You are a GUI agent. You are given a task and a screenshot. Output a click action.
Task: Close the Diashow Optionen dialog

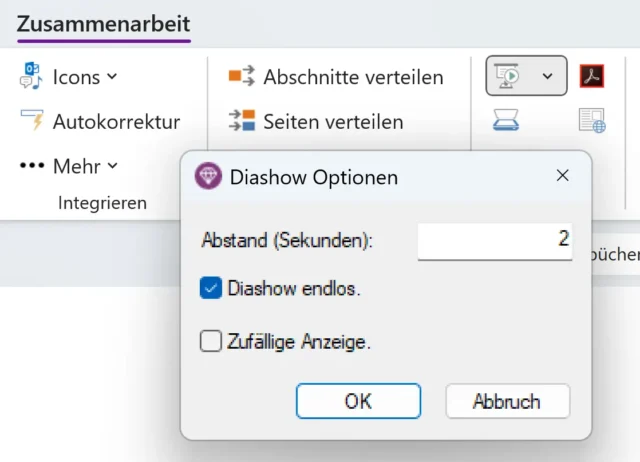click(x=563, y=176)
